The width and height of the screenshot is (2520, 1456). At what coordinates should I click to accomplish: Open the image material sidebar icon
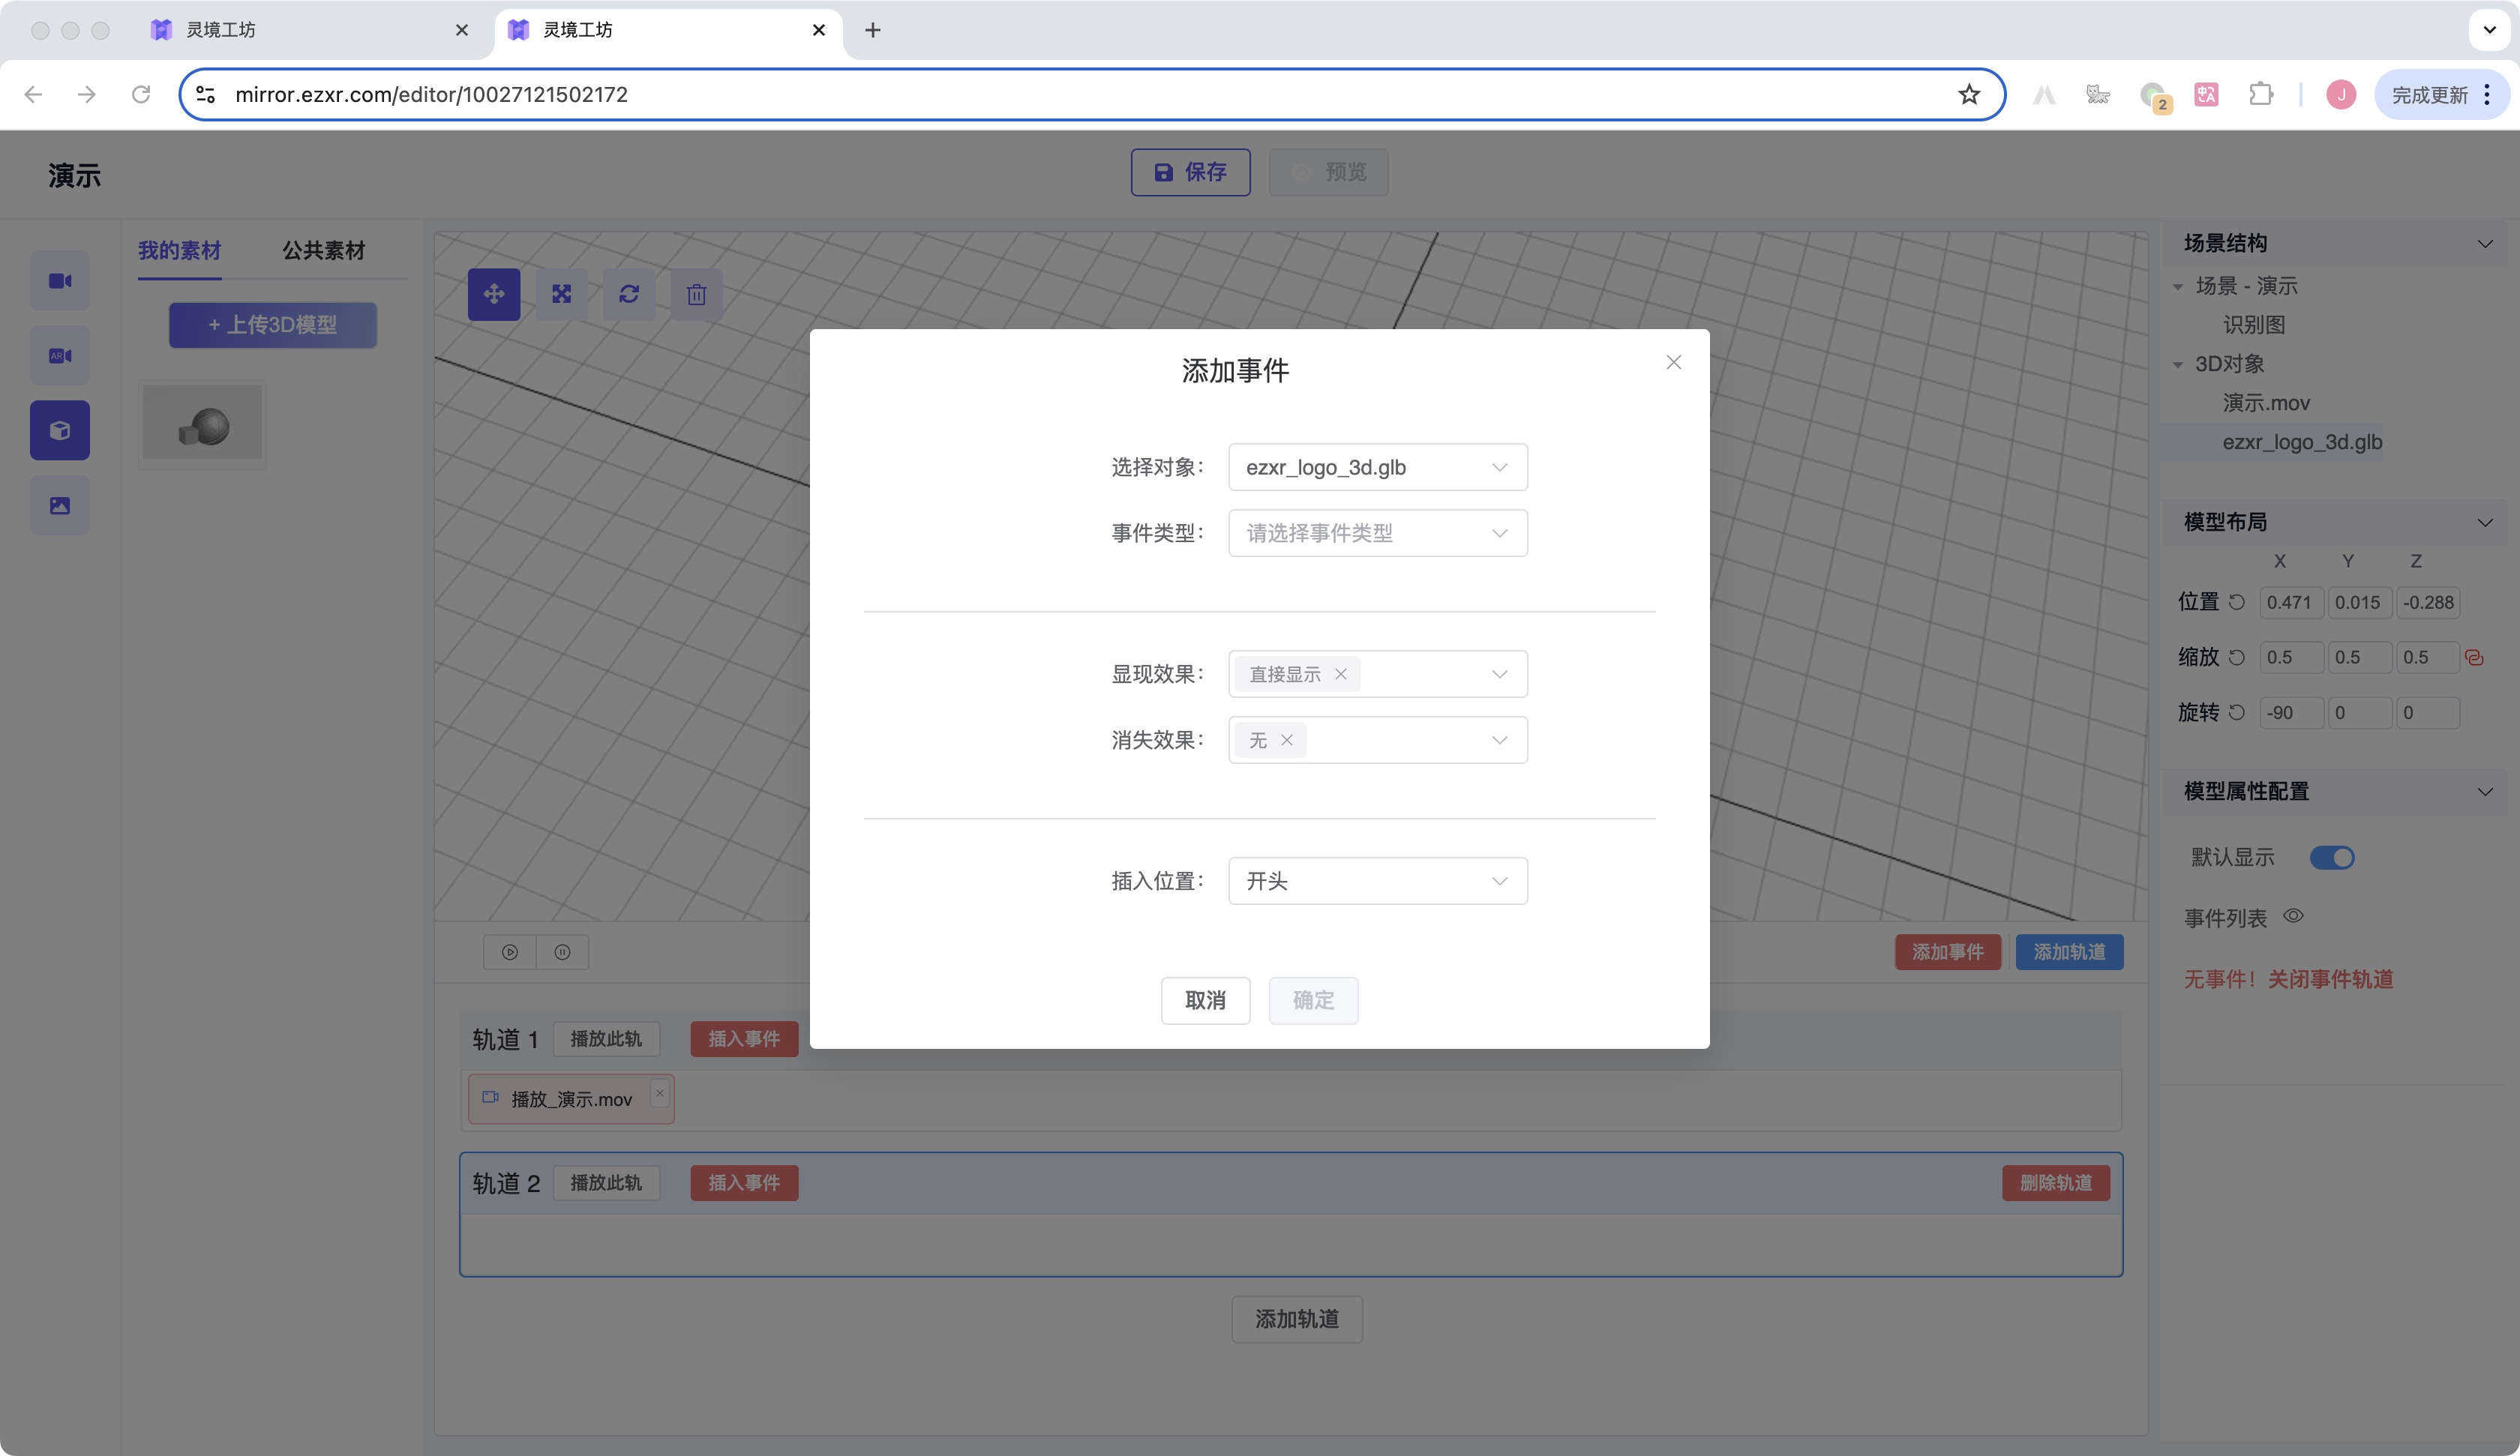click(60, 506)
